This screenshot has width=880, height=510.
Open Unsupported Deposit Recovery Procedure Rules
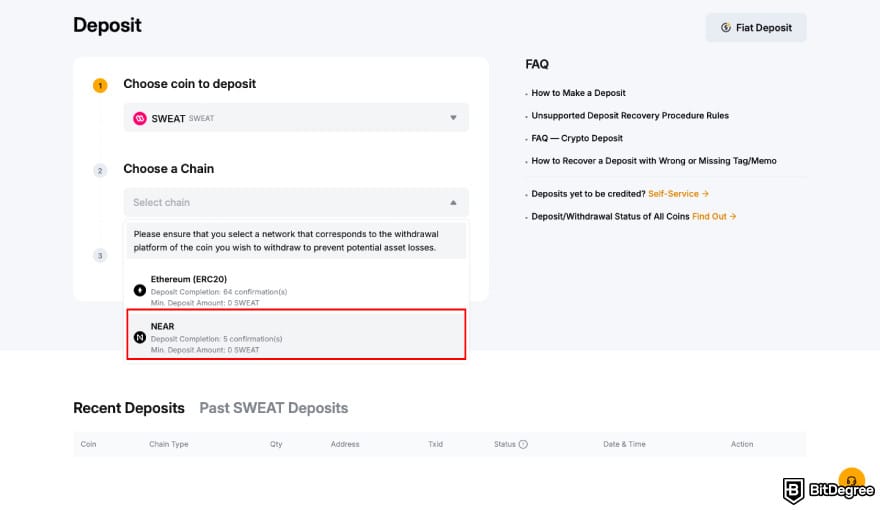(x=630, y=116)
